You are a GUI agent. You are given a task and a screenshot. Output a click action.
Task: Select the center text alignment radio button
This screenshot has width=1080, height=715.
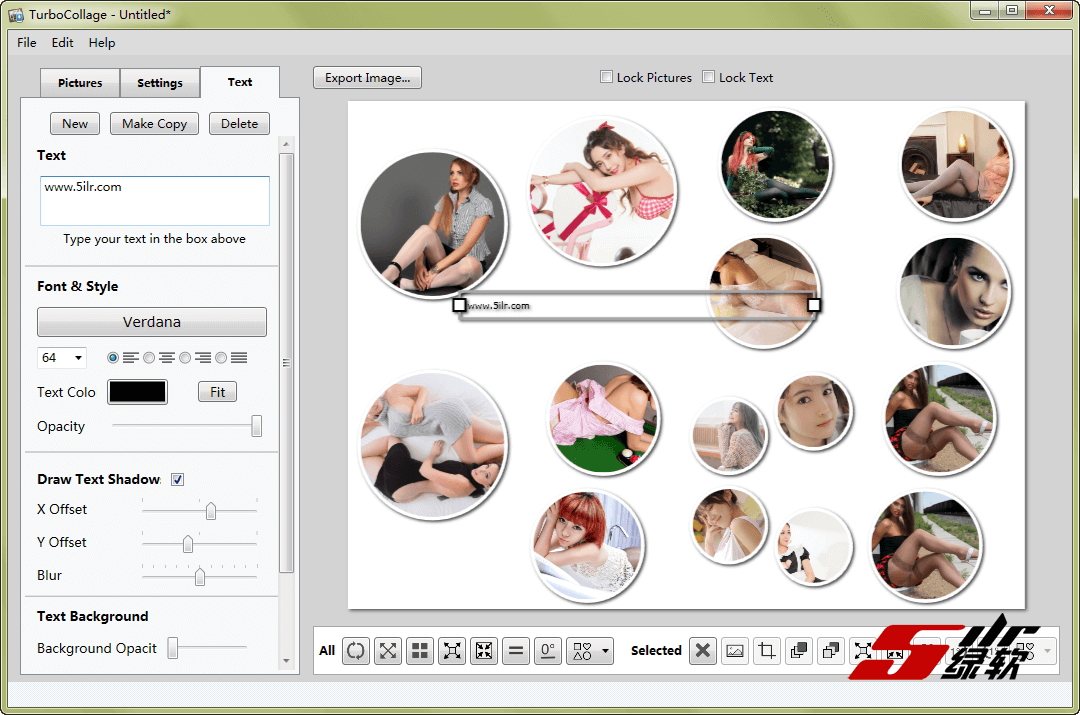pos(149,357)
